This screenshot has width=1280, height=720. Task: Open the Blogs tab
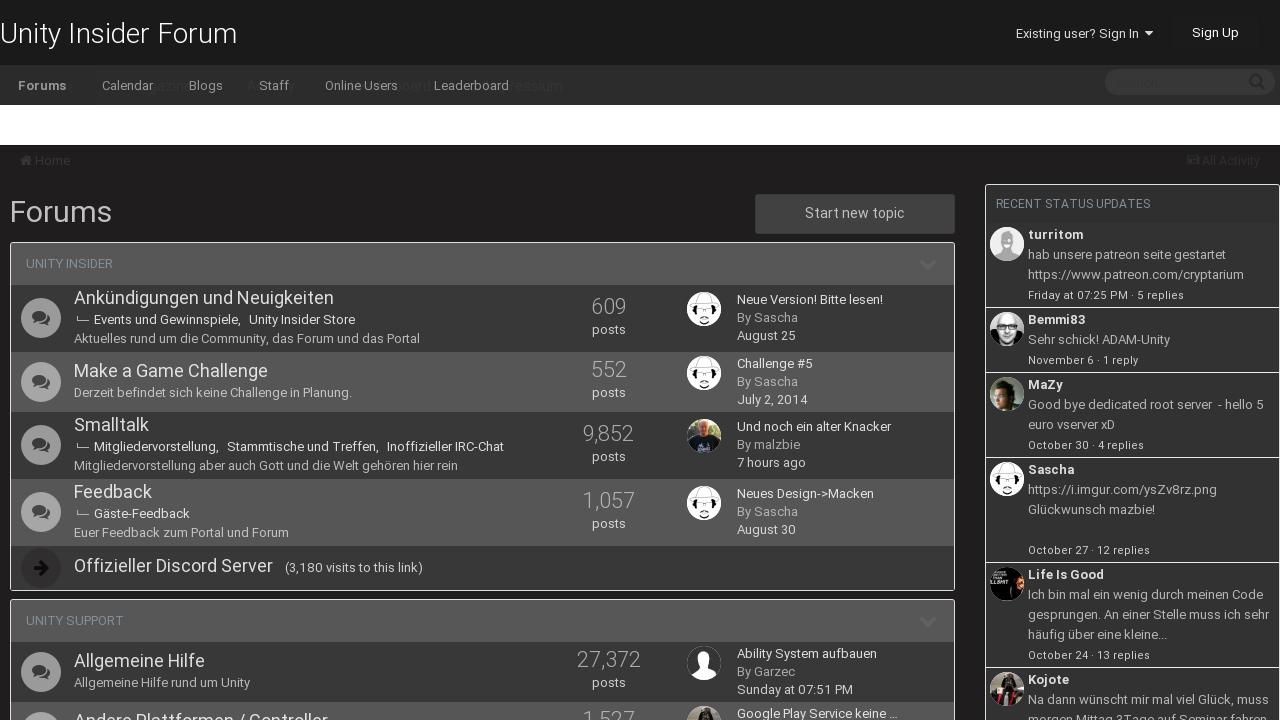pos(206,85)
